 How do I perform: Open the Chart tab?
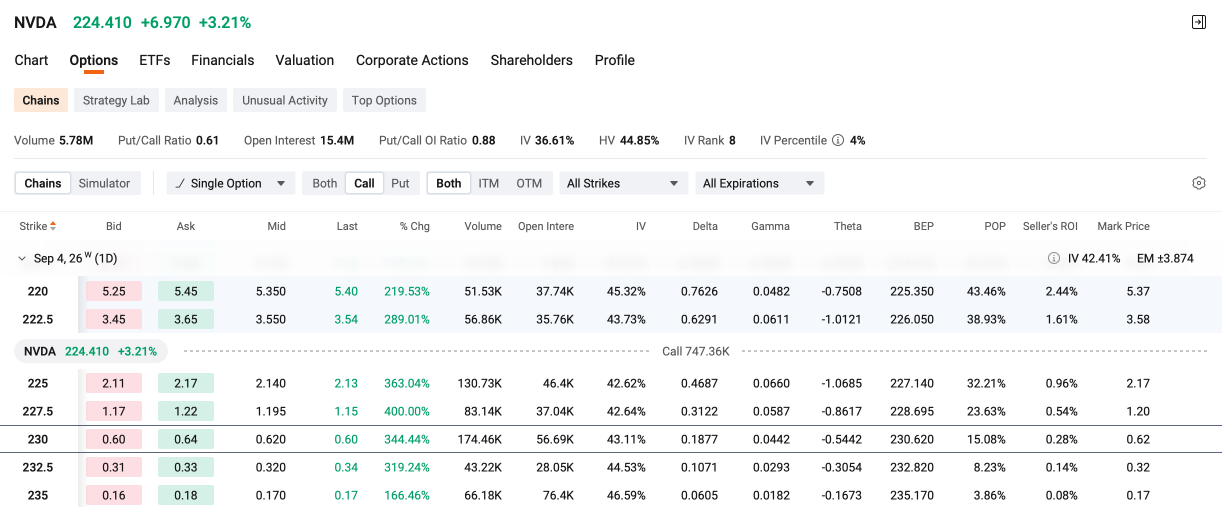coord(31,60)
